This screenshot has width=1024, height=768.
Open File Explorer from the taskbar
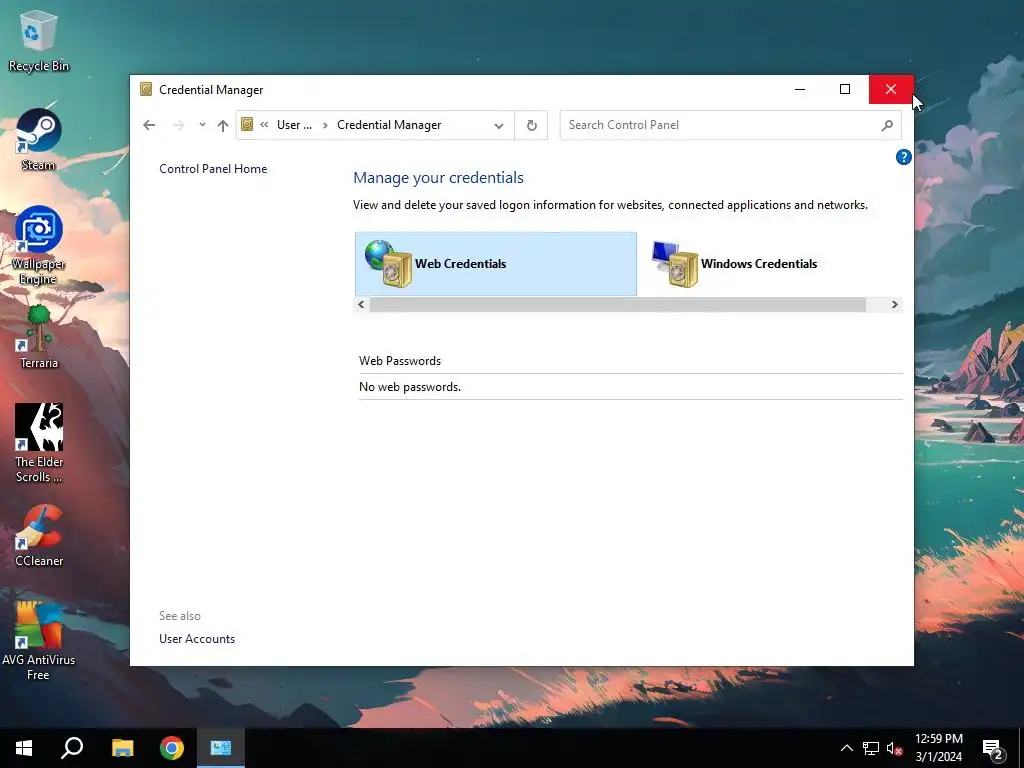pyautogui.click(x=122, y=748)
